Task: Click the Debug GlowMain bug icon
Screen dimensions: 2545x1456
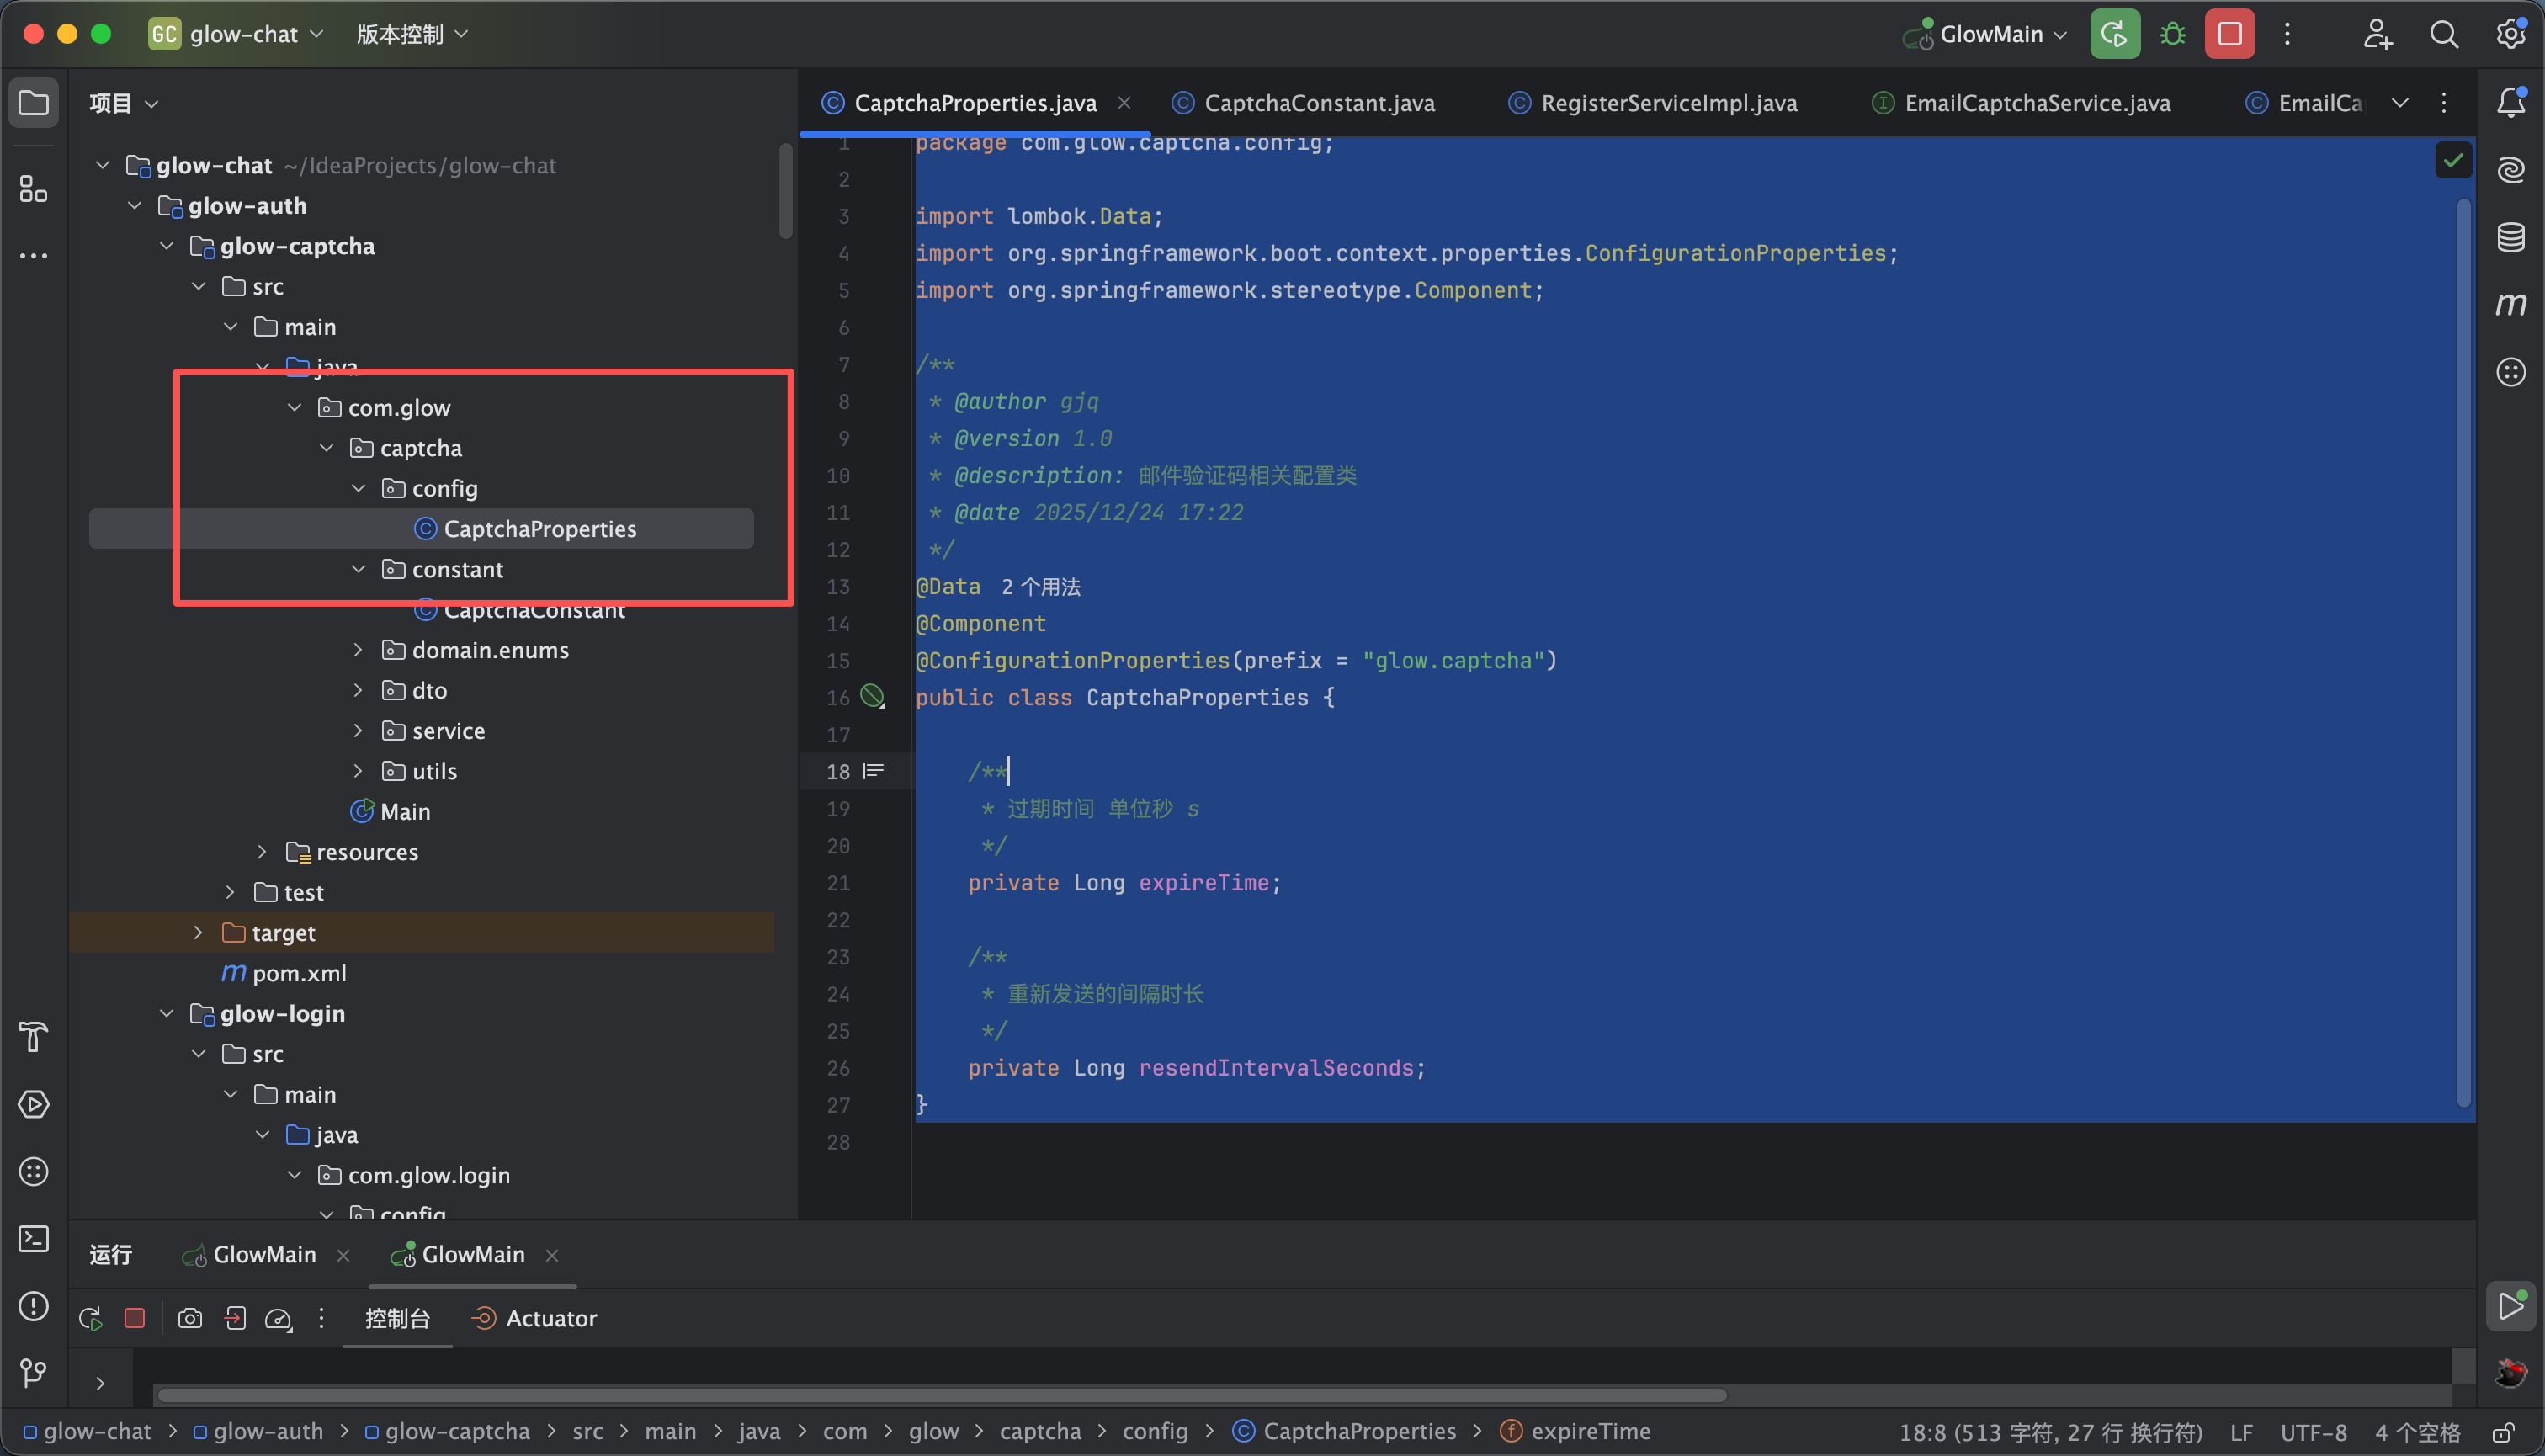Action: coord(2172,34)
